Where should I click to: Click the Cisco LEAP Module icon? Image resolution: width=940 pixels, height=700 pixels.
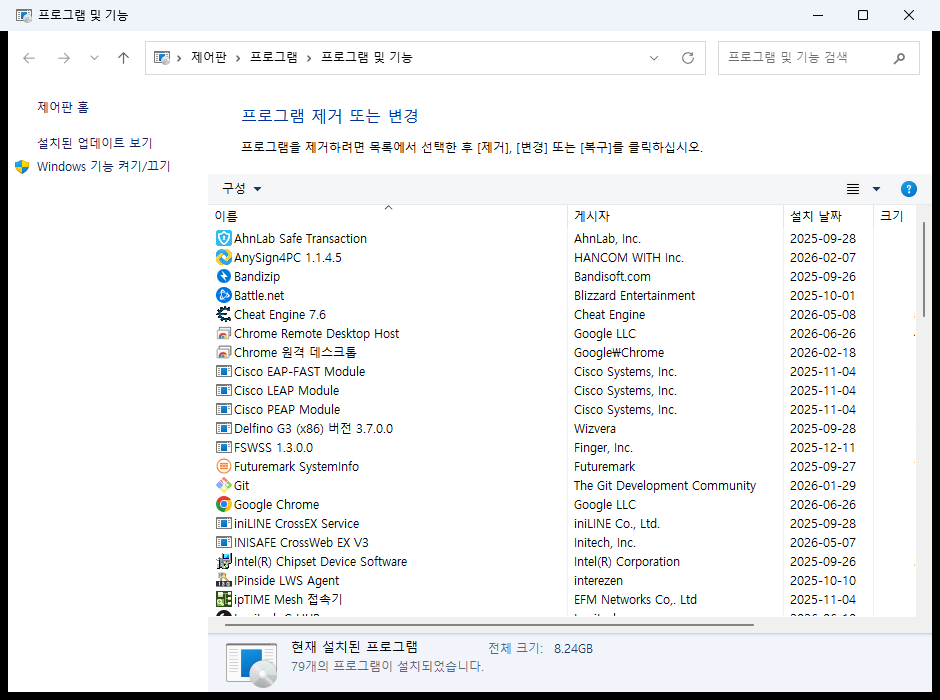(224, 391)
